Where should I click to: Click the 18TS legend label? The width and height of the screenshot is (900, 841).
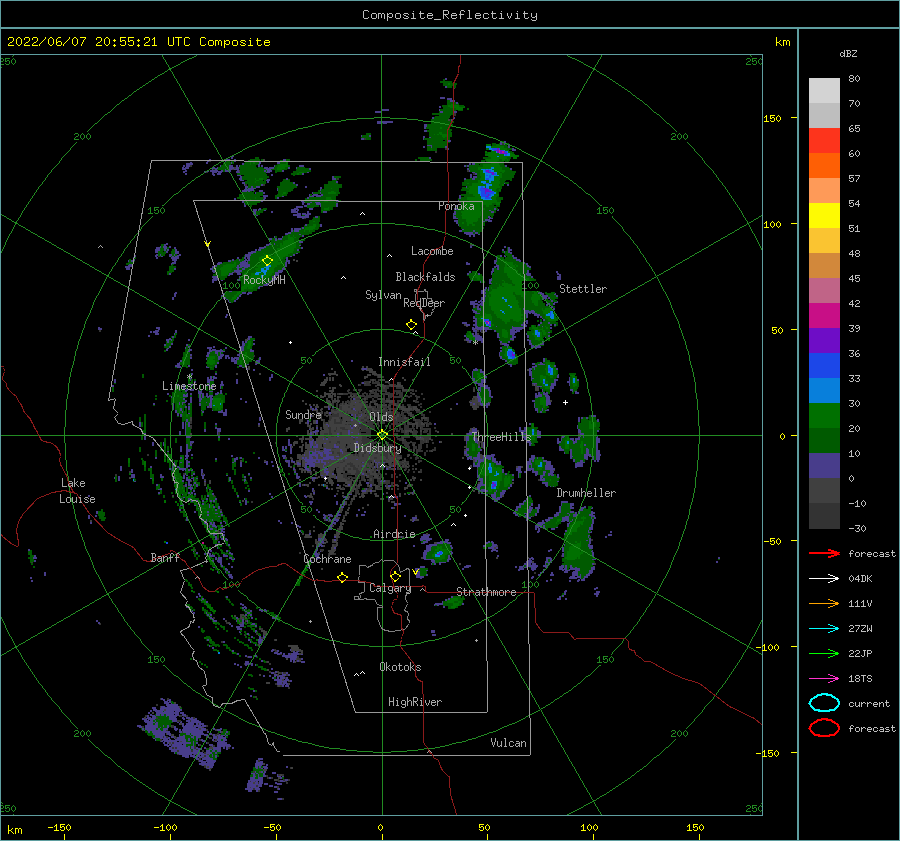click(x=860, y=679)
